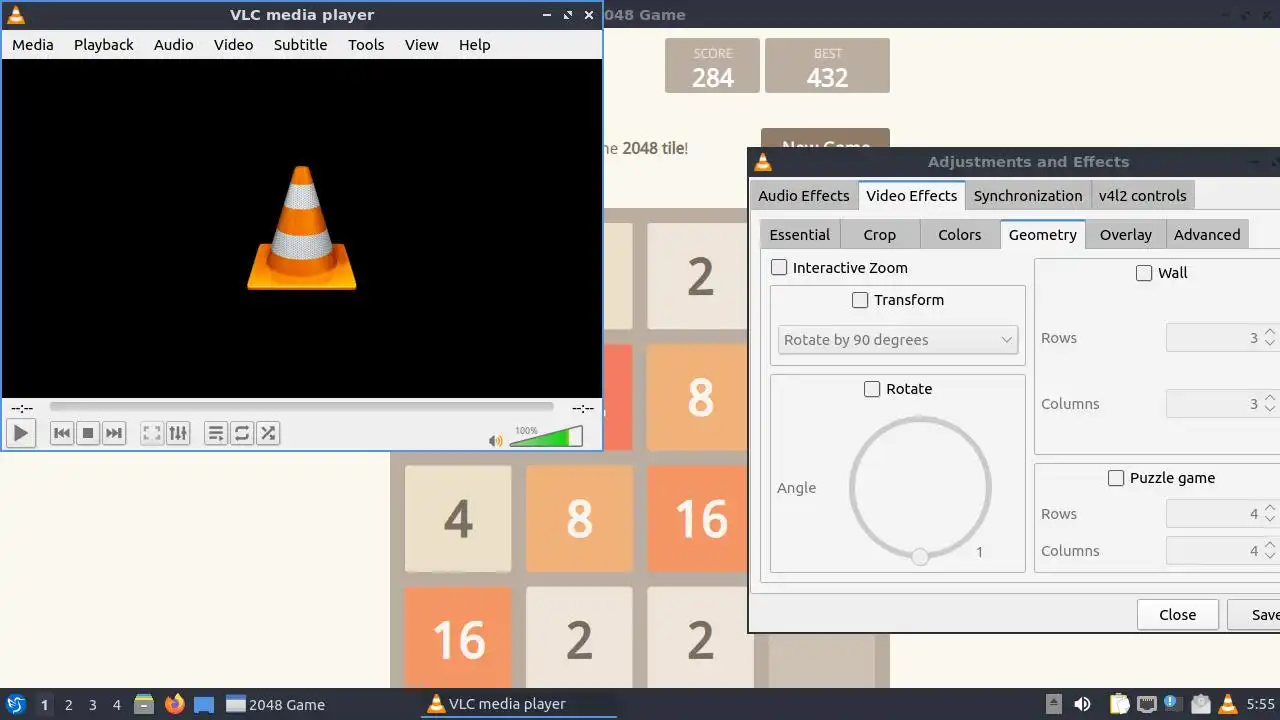Click the Puzzle game Rows spinbox

tap(1221, 514)
